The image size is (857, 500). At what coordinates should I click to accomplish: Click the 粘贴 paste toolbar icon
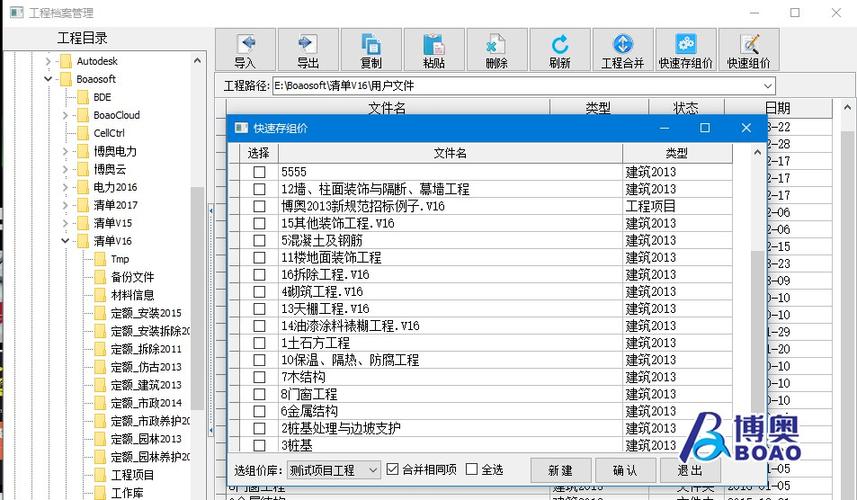pyautogui.click(x=434, y=50)
